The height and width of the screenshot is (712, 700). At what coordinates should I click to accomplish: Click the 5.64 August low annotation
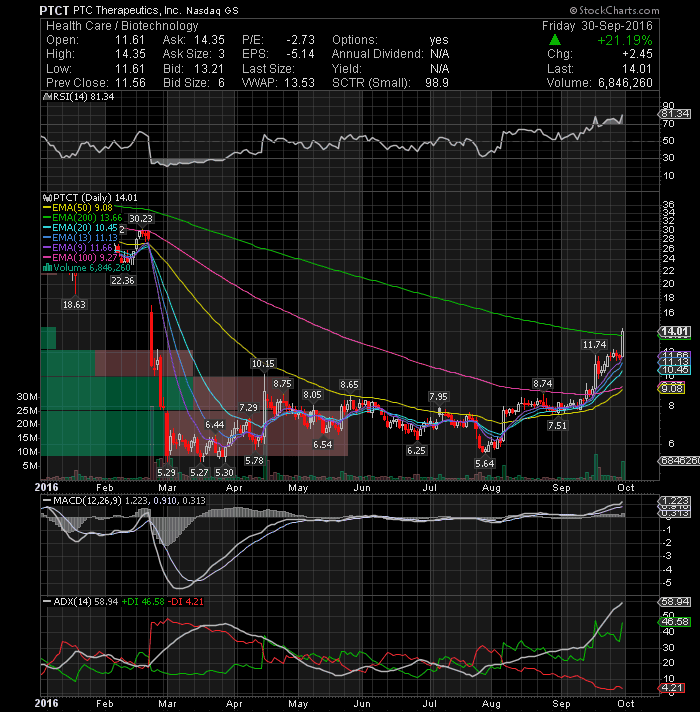point(485,464)
